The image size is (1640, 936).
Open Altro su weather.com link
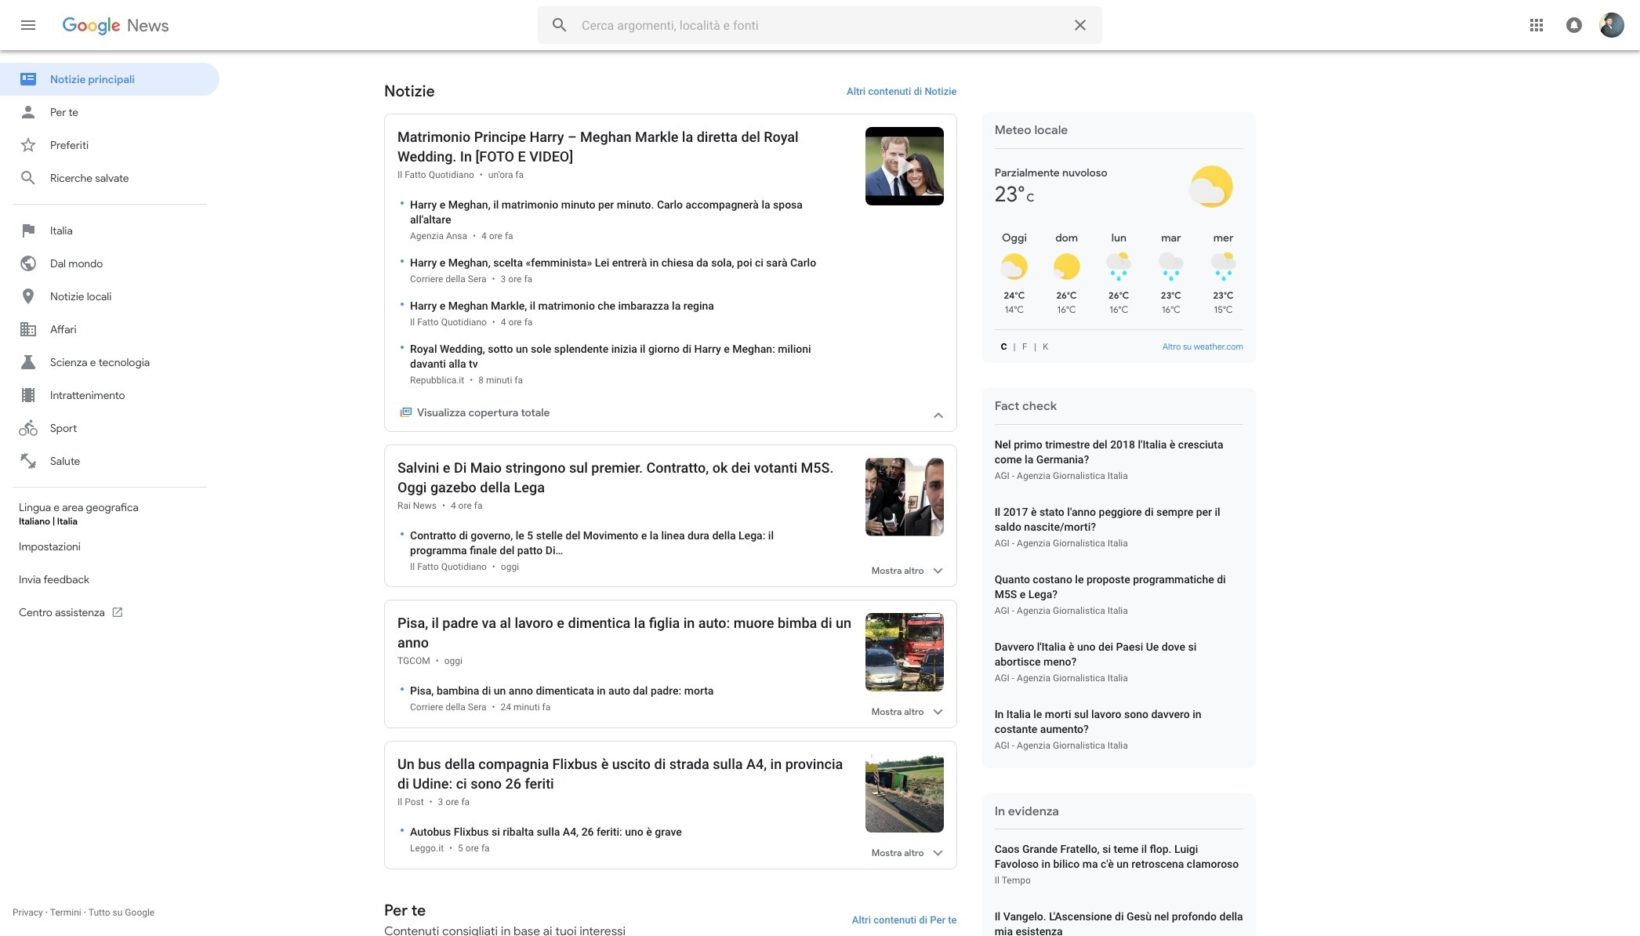[x=1202, y=347]
